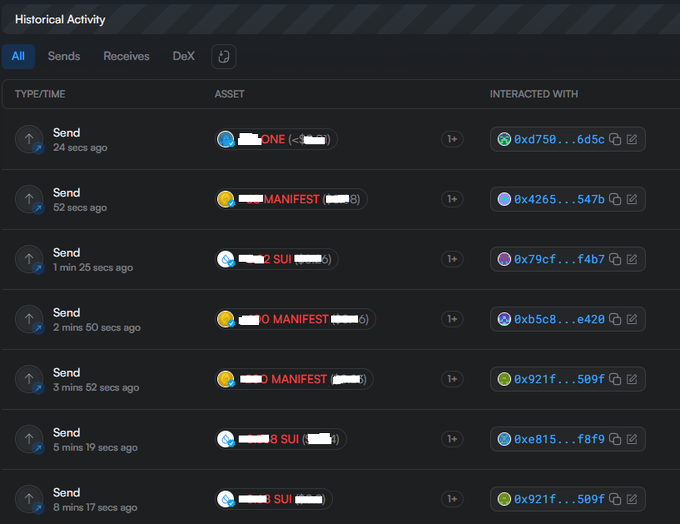The width and height of the screenshot is (680, 524).
Task: Edit label for address 0xb5c8...e420
Action: (x=632, y=319)
